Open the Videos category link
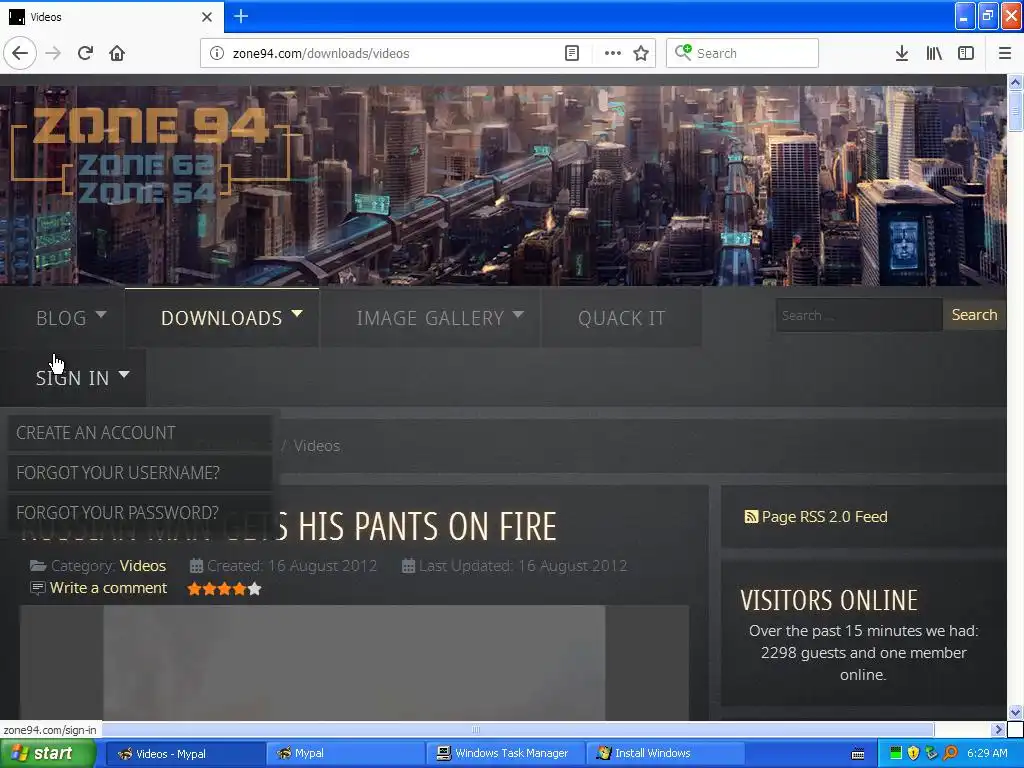The width and height of the screenshot is (1024, 768). tap(142, 566)
